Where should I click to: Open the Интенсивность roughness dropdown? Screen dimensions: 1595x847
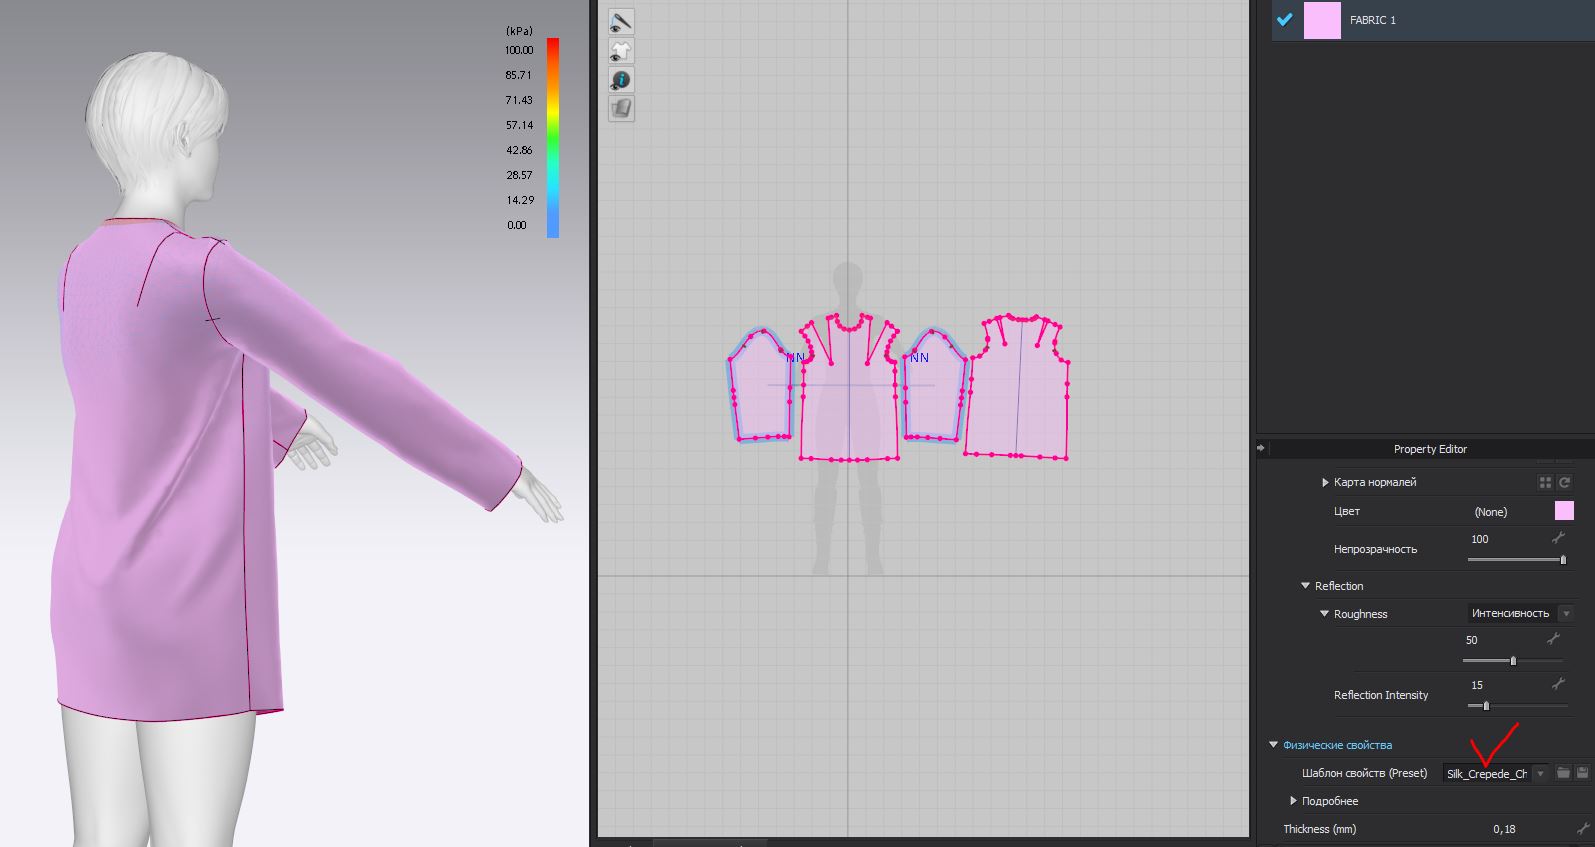tap(1520, 613)
